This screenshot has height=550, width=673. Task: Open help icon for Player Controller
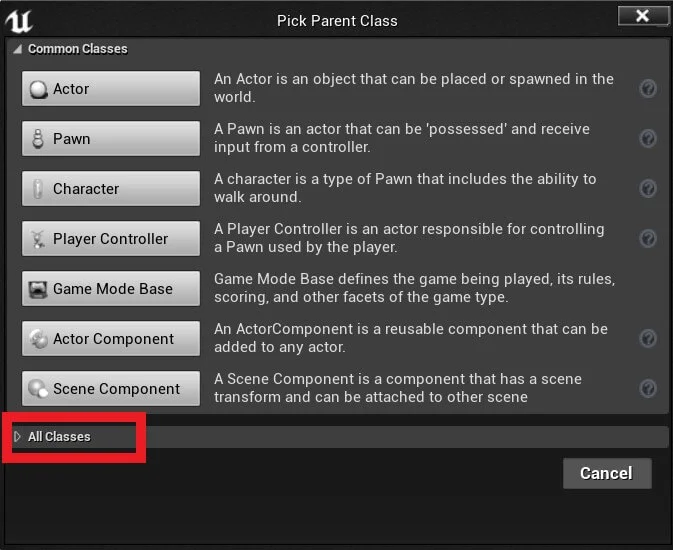pos(648,238)
